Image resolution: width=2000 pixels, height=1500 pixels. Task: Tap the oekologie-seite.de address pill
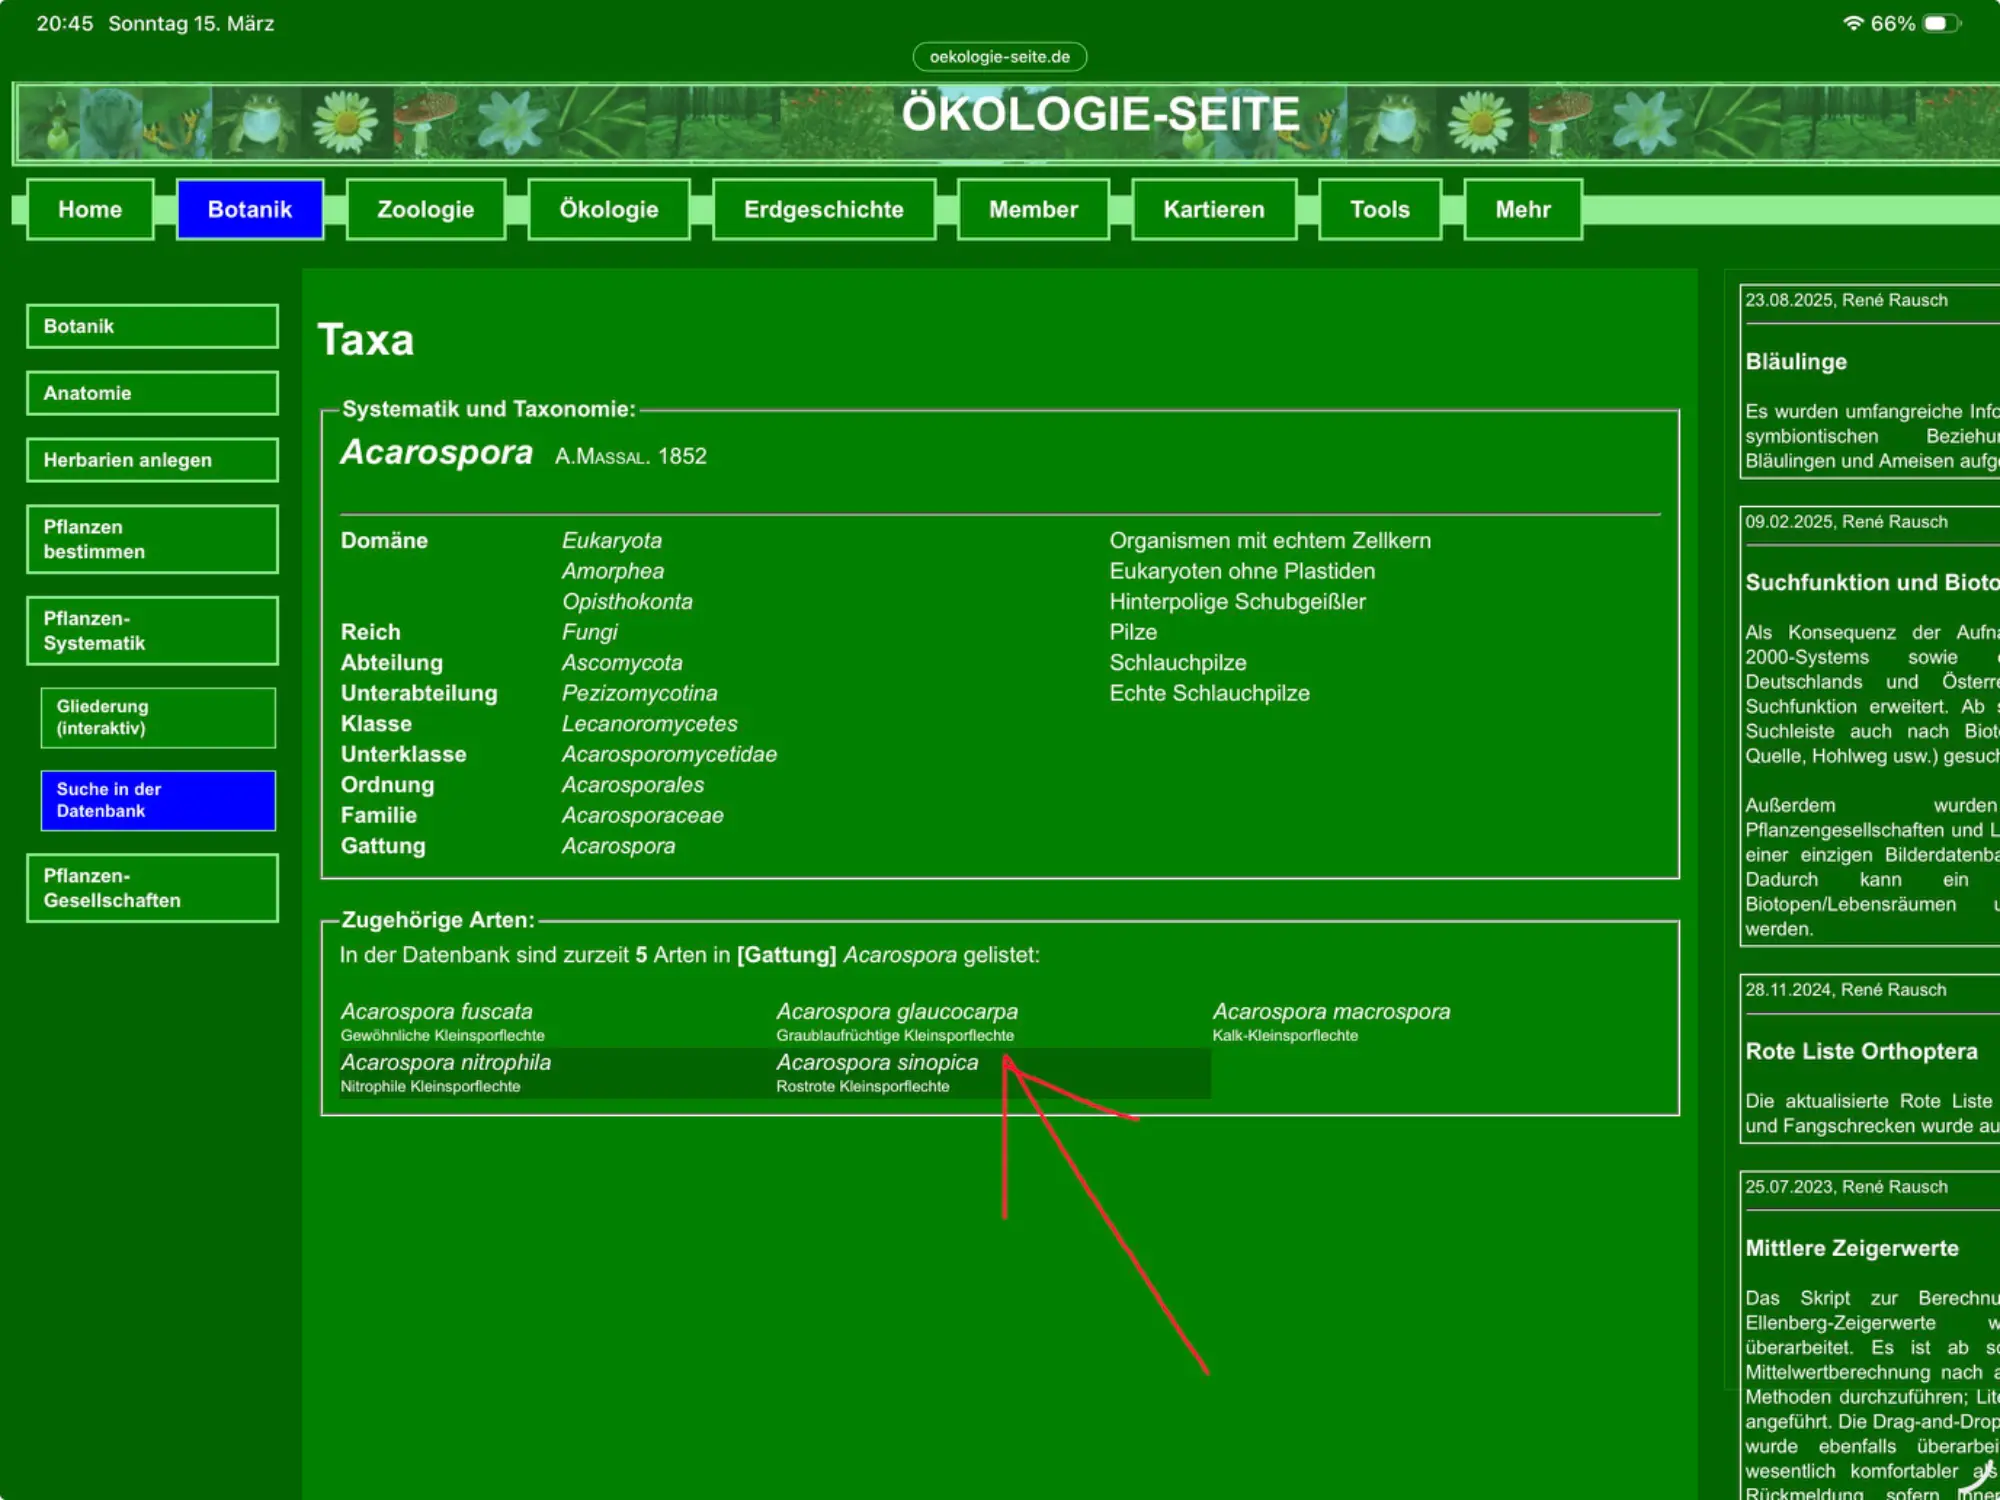point(999,57)
